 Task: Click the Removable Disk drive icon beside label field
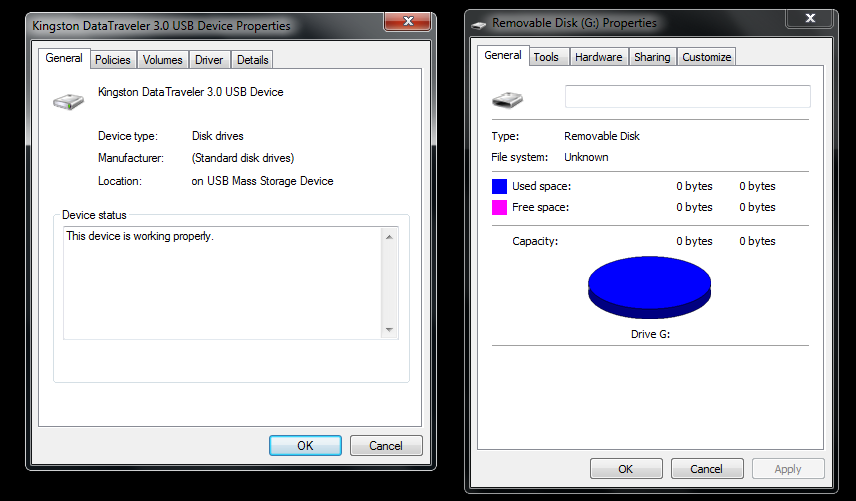[x=507, y=99]
